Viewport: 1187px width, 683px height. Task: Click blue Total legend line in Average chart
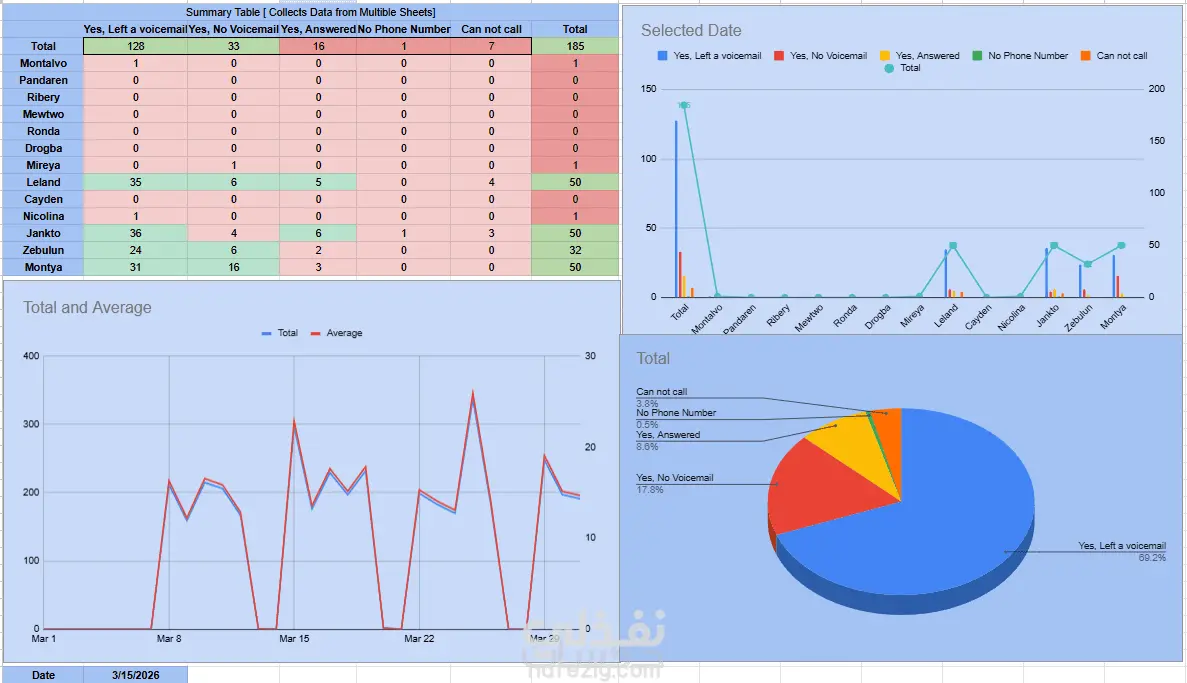click(266, 333)
